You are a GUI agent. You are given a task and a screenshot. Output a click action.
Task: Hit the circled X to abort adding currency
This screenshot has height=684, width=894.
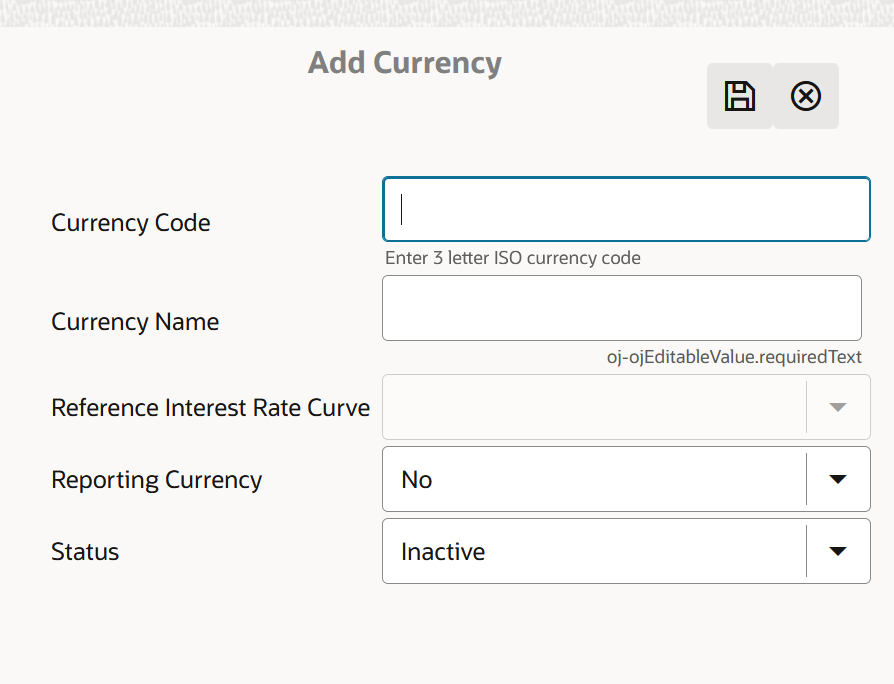tap(806, 95)
